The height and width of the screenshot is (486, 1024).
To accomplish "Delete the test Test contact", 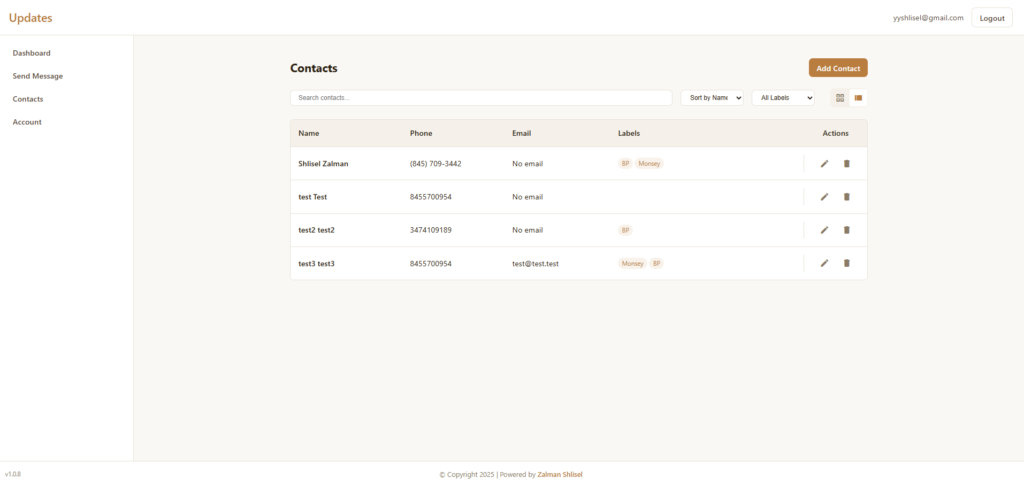I will tap(846, 197).
